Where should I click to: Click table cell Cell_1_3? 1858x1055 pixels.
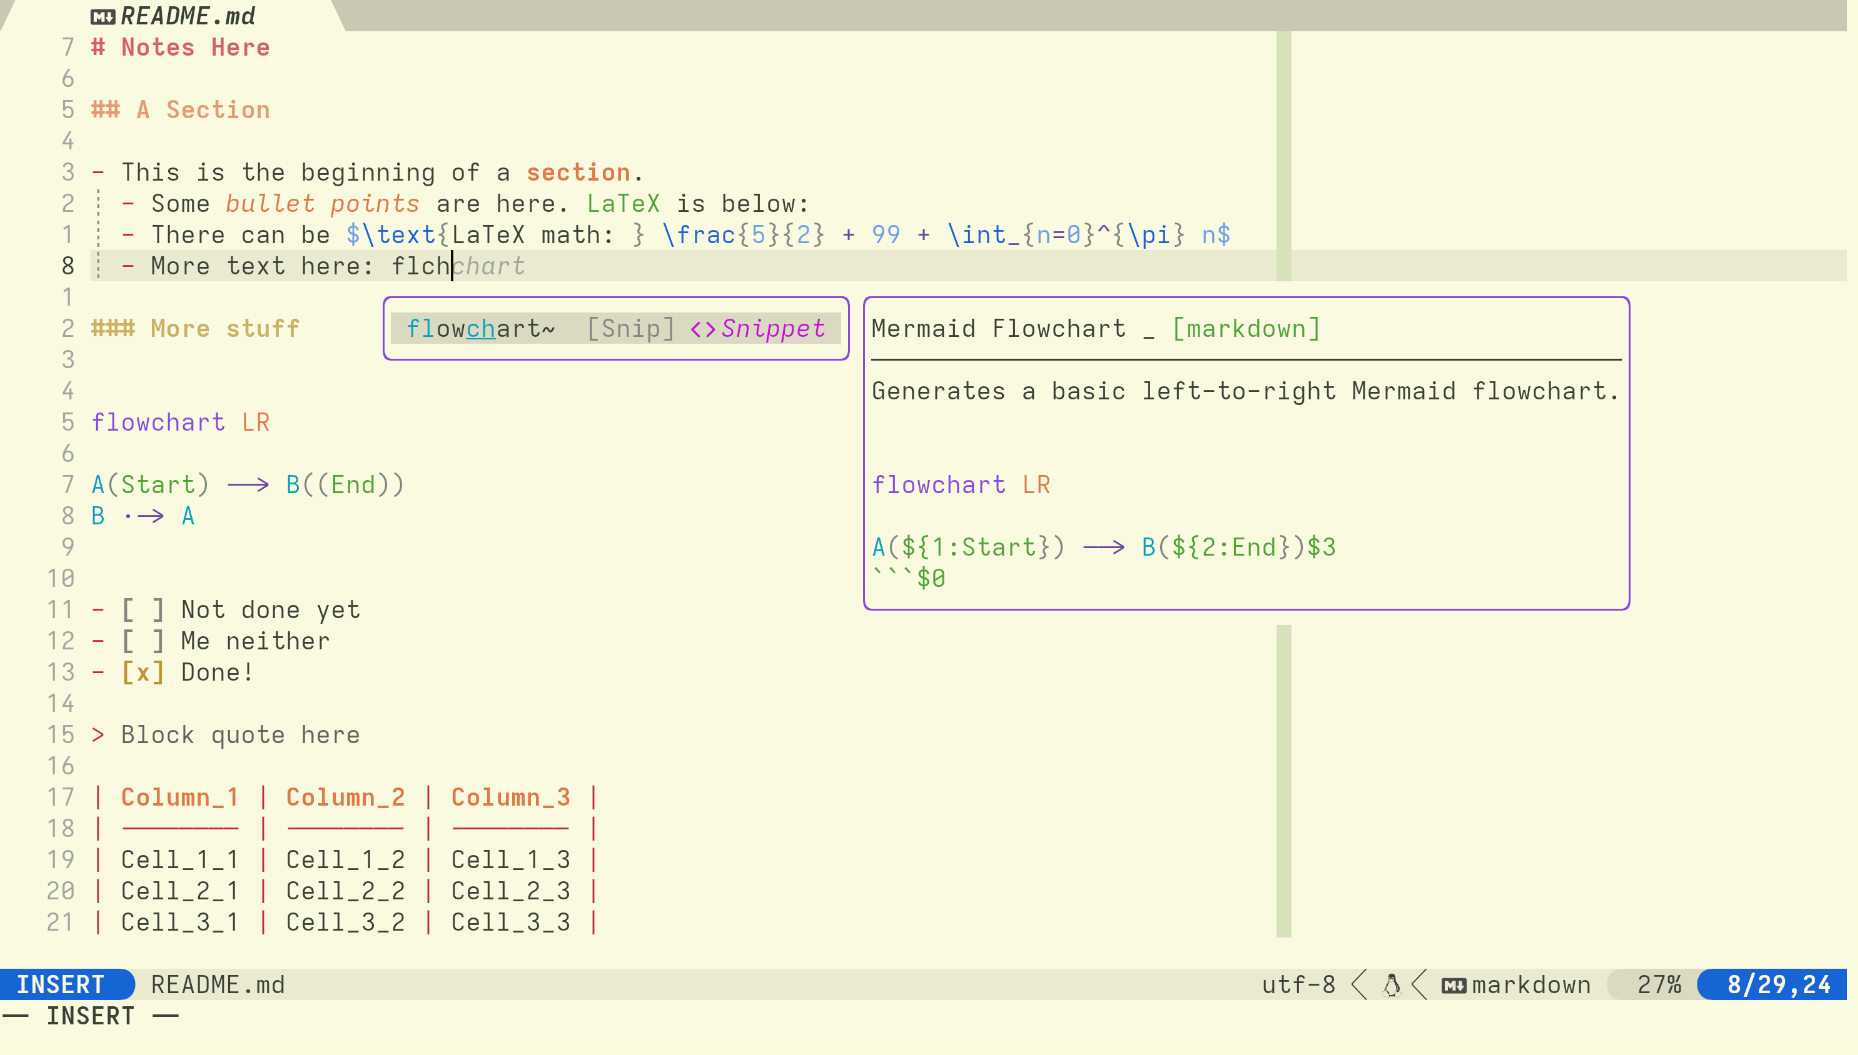[511, 860]
